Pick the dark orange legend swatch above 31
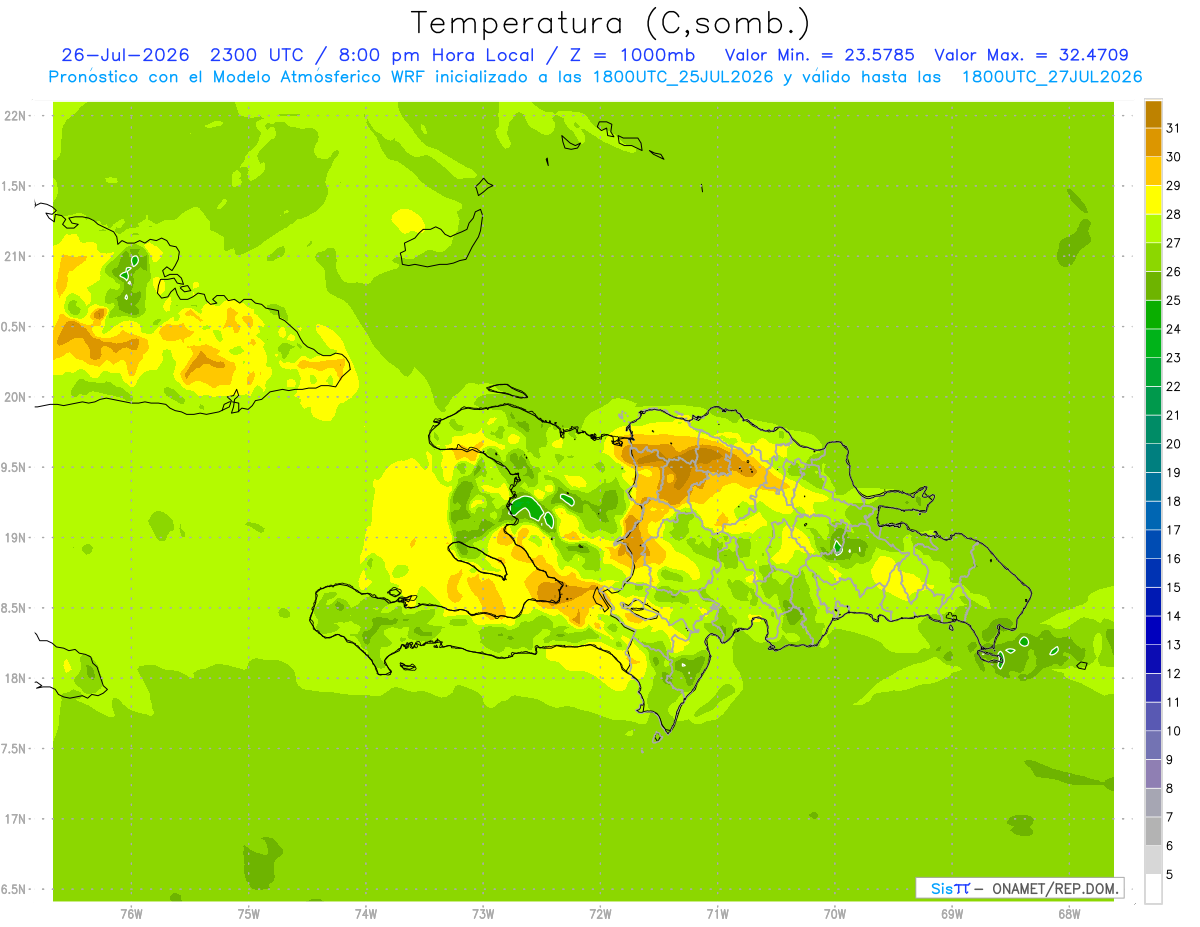The image size is (1200, 927). pyautogui.click(x=1153, y=113)
